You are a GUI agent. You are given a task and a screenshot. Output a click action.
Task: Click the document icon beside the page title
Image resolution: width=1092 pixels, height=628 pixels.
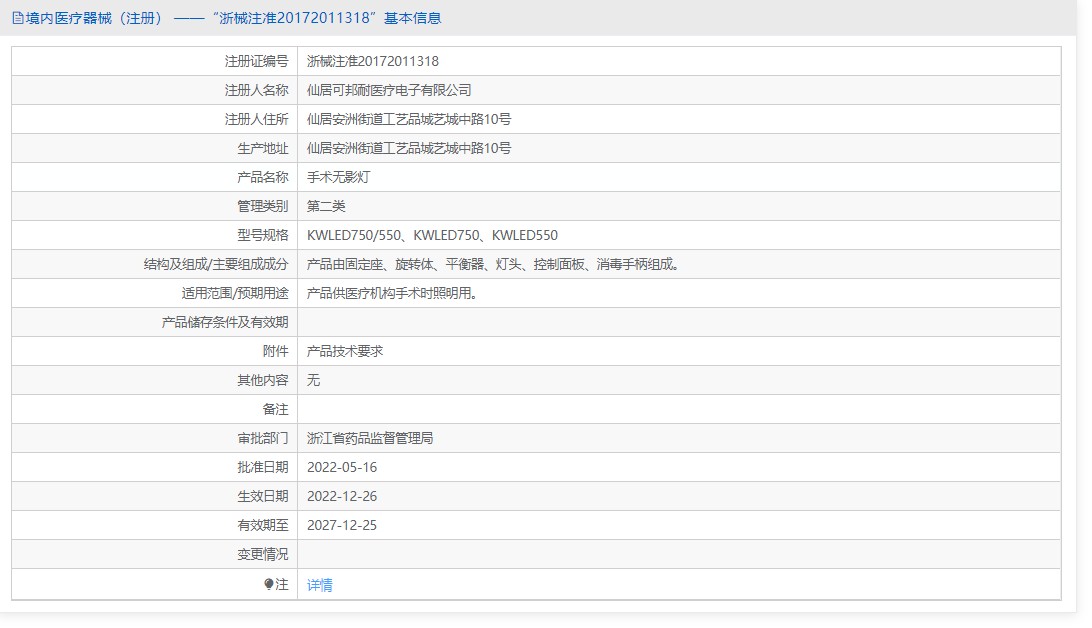pyautogui.click(x=17, y=18)
